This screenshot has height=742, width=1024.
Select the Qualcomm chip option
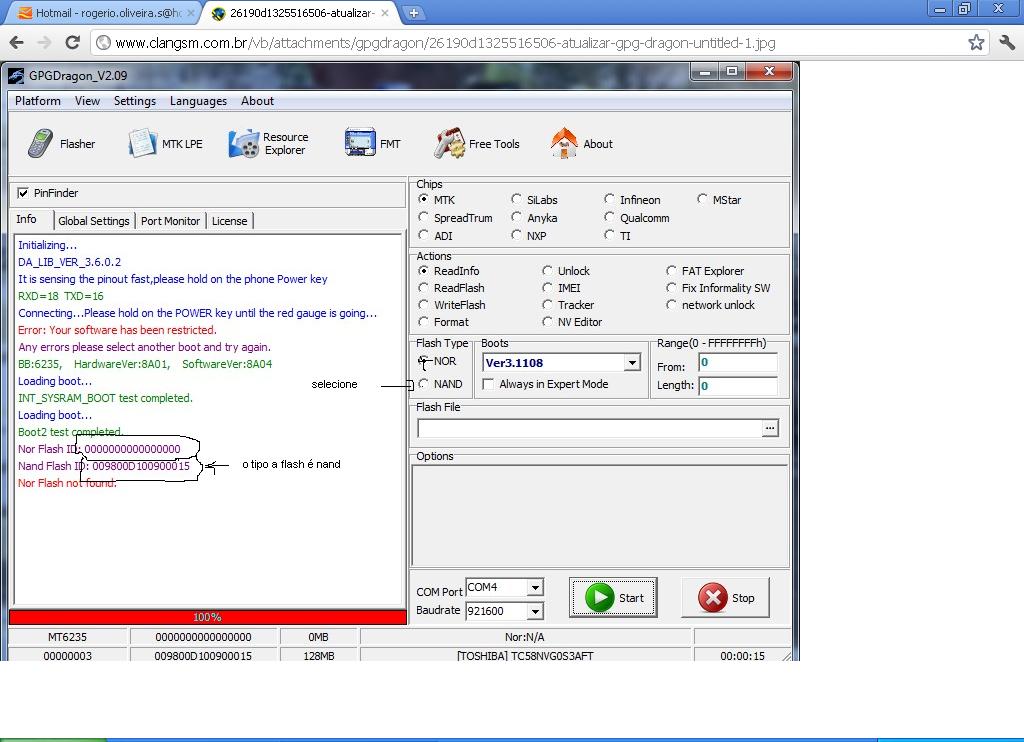tap(609, 217)
